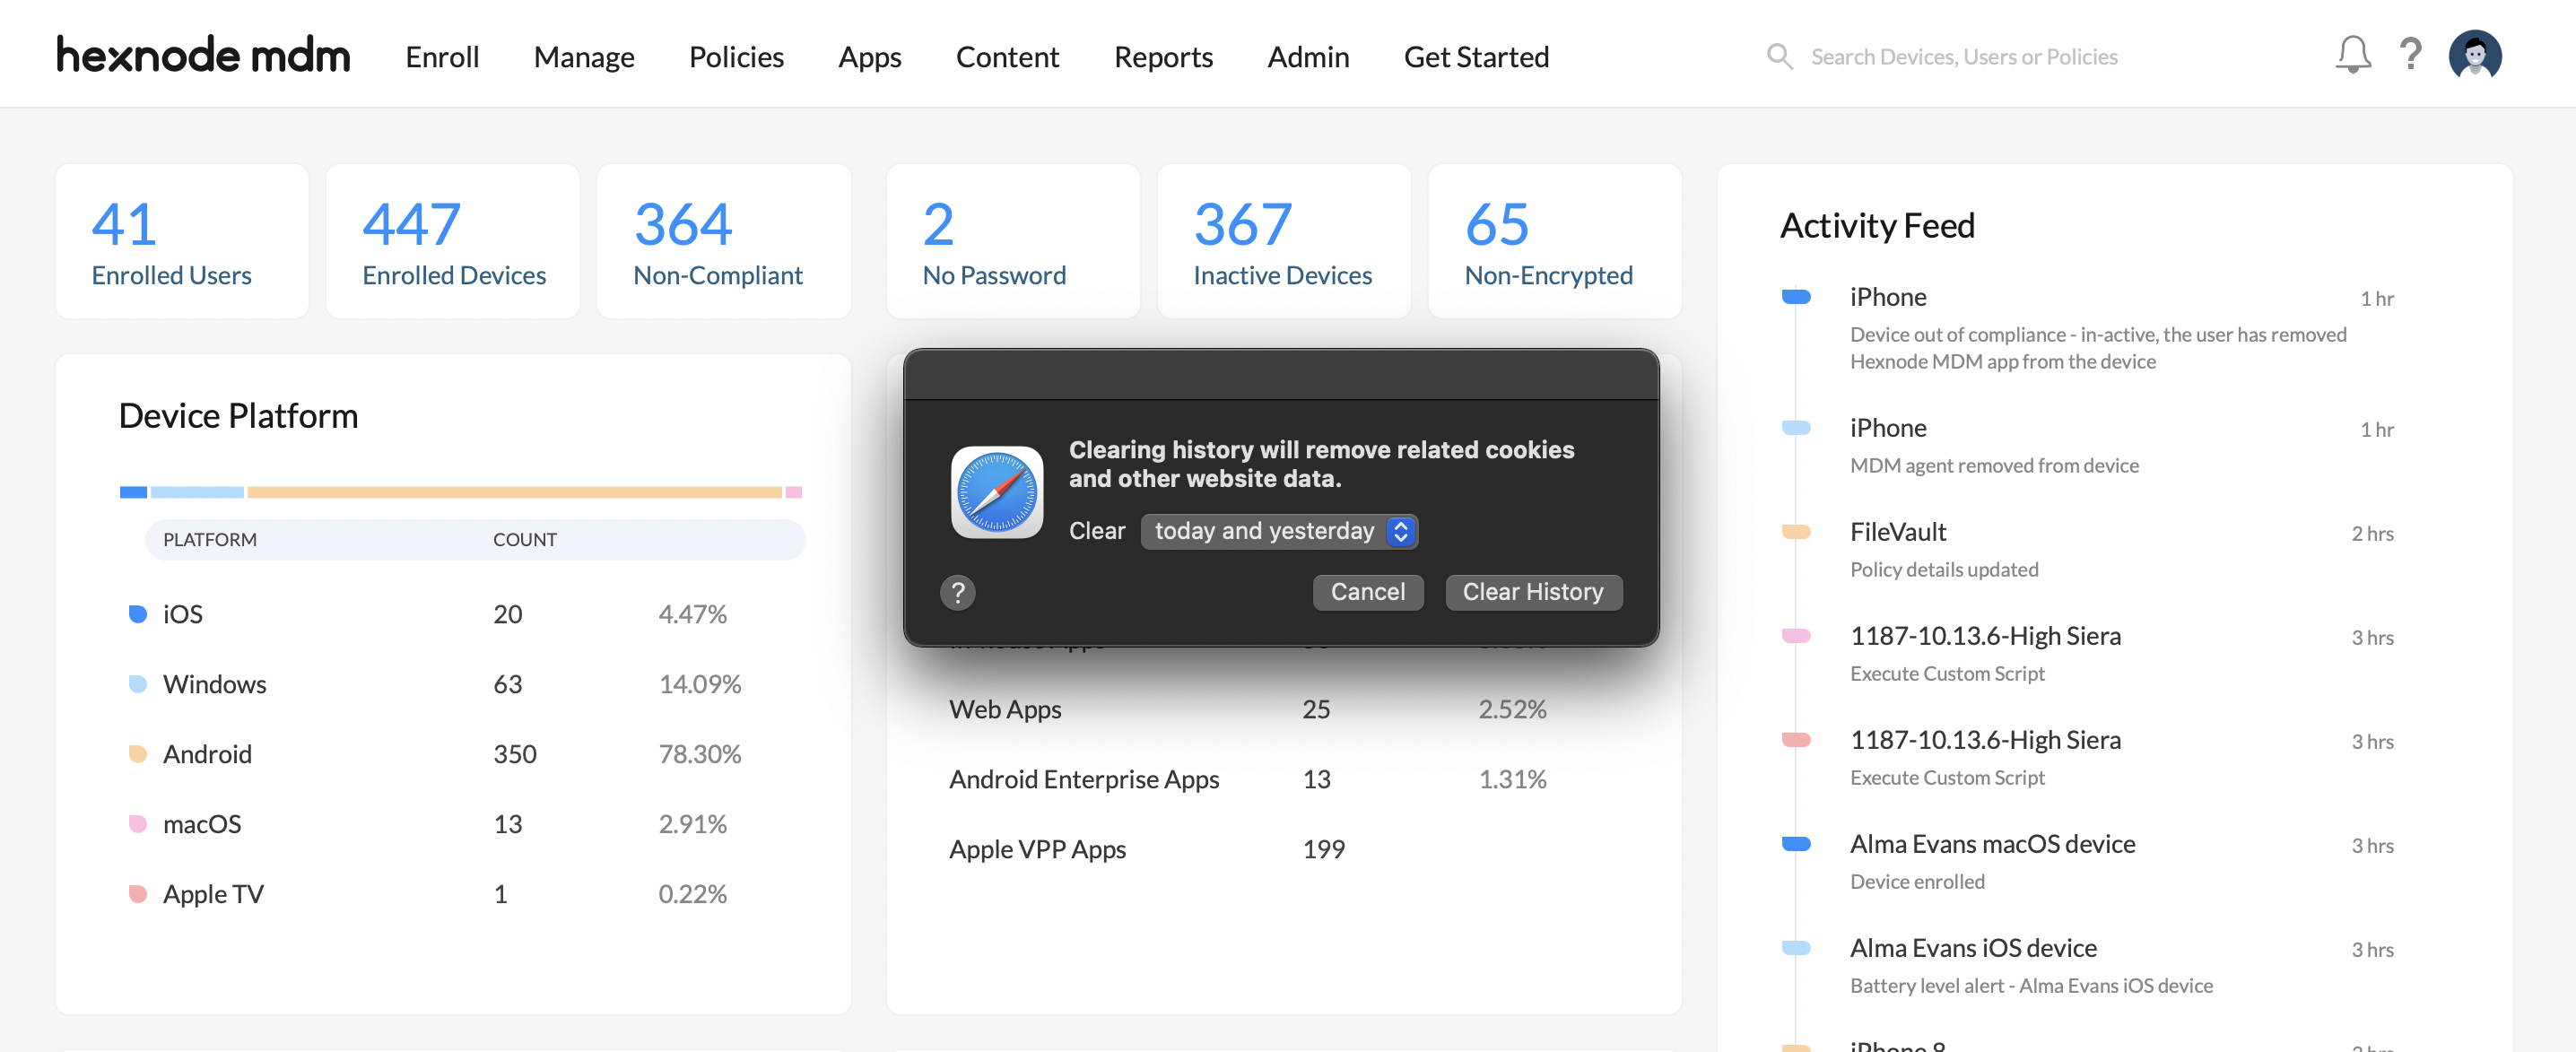Image resolution: width=2576 pixels, height=1052 pixels.
Task: Go to the Get Started tab
Action: point(1476,57)
